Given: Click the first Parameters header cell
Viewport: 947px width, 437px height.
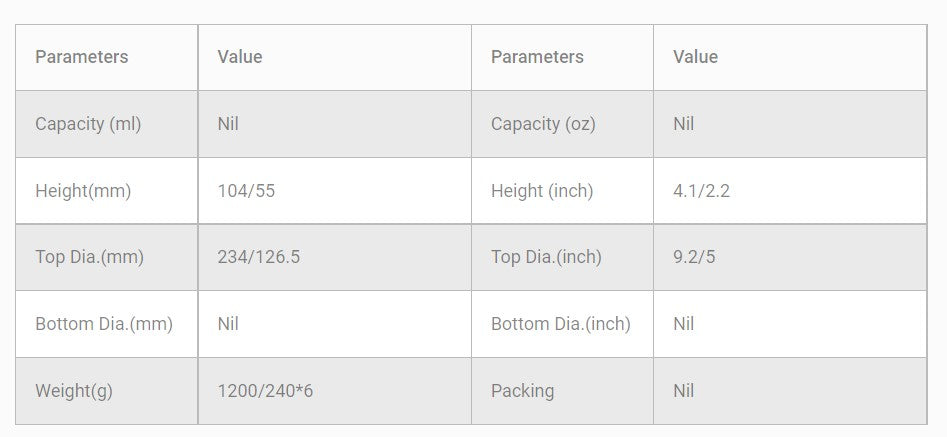Looking at the screenshot, I should (82, 57).
